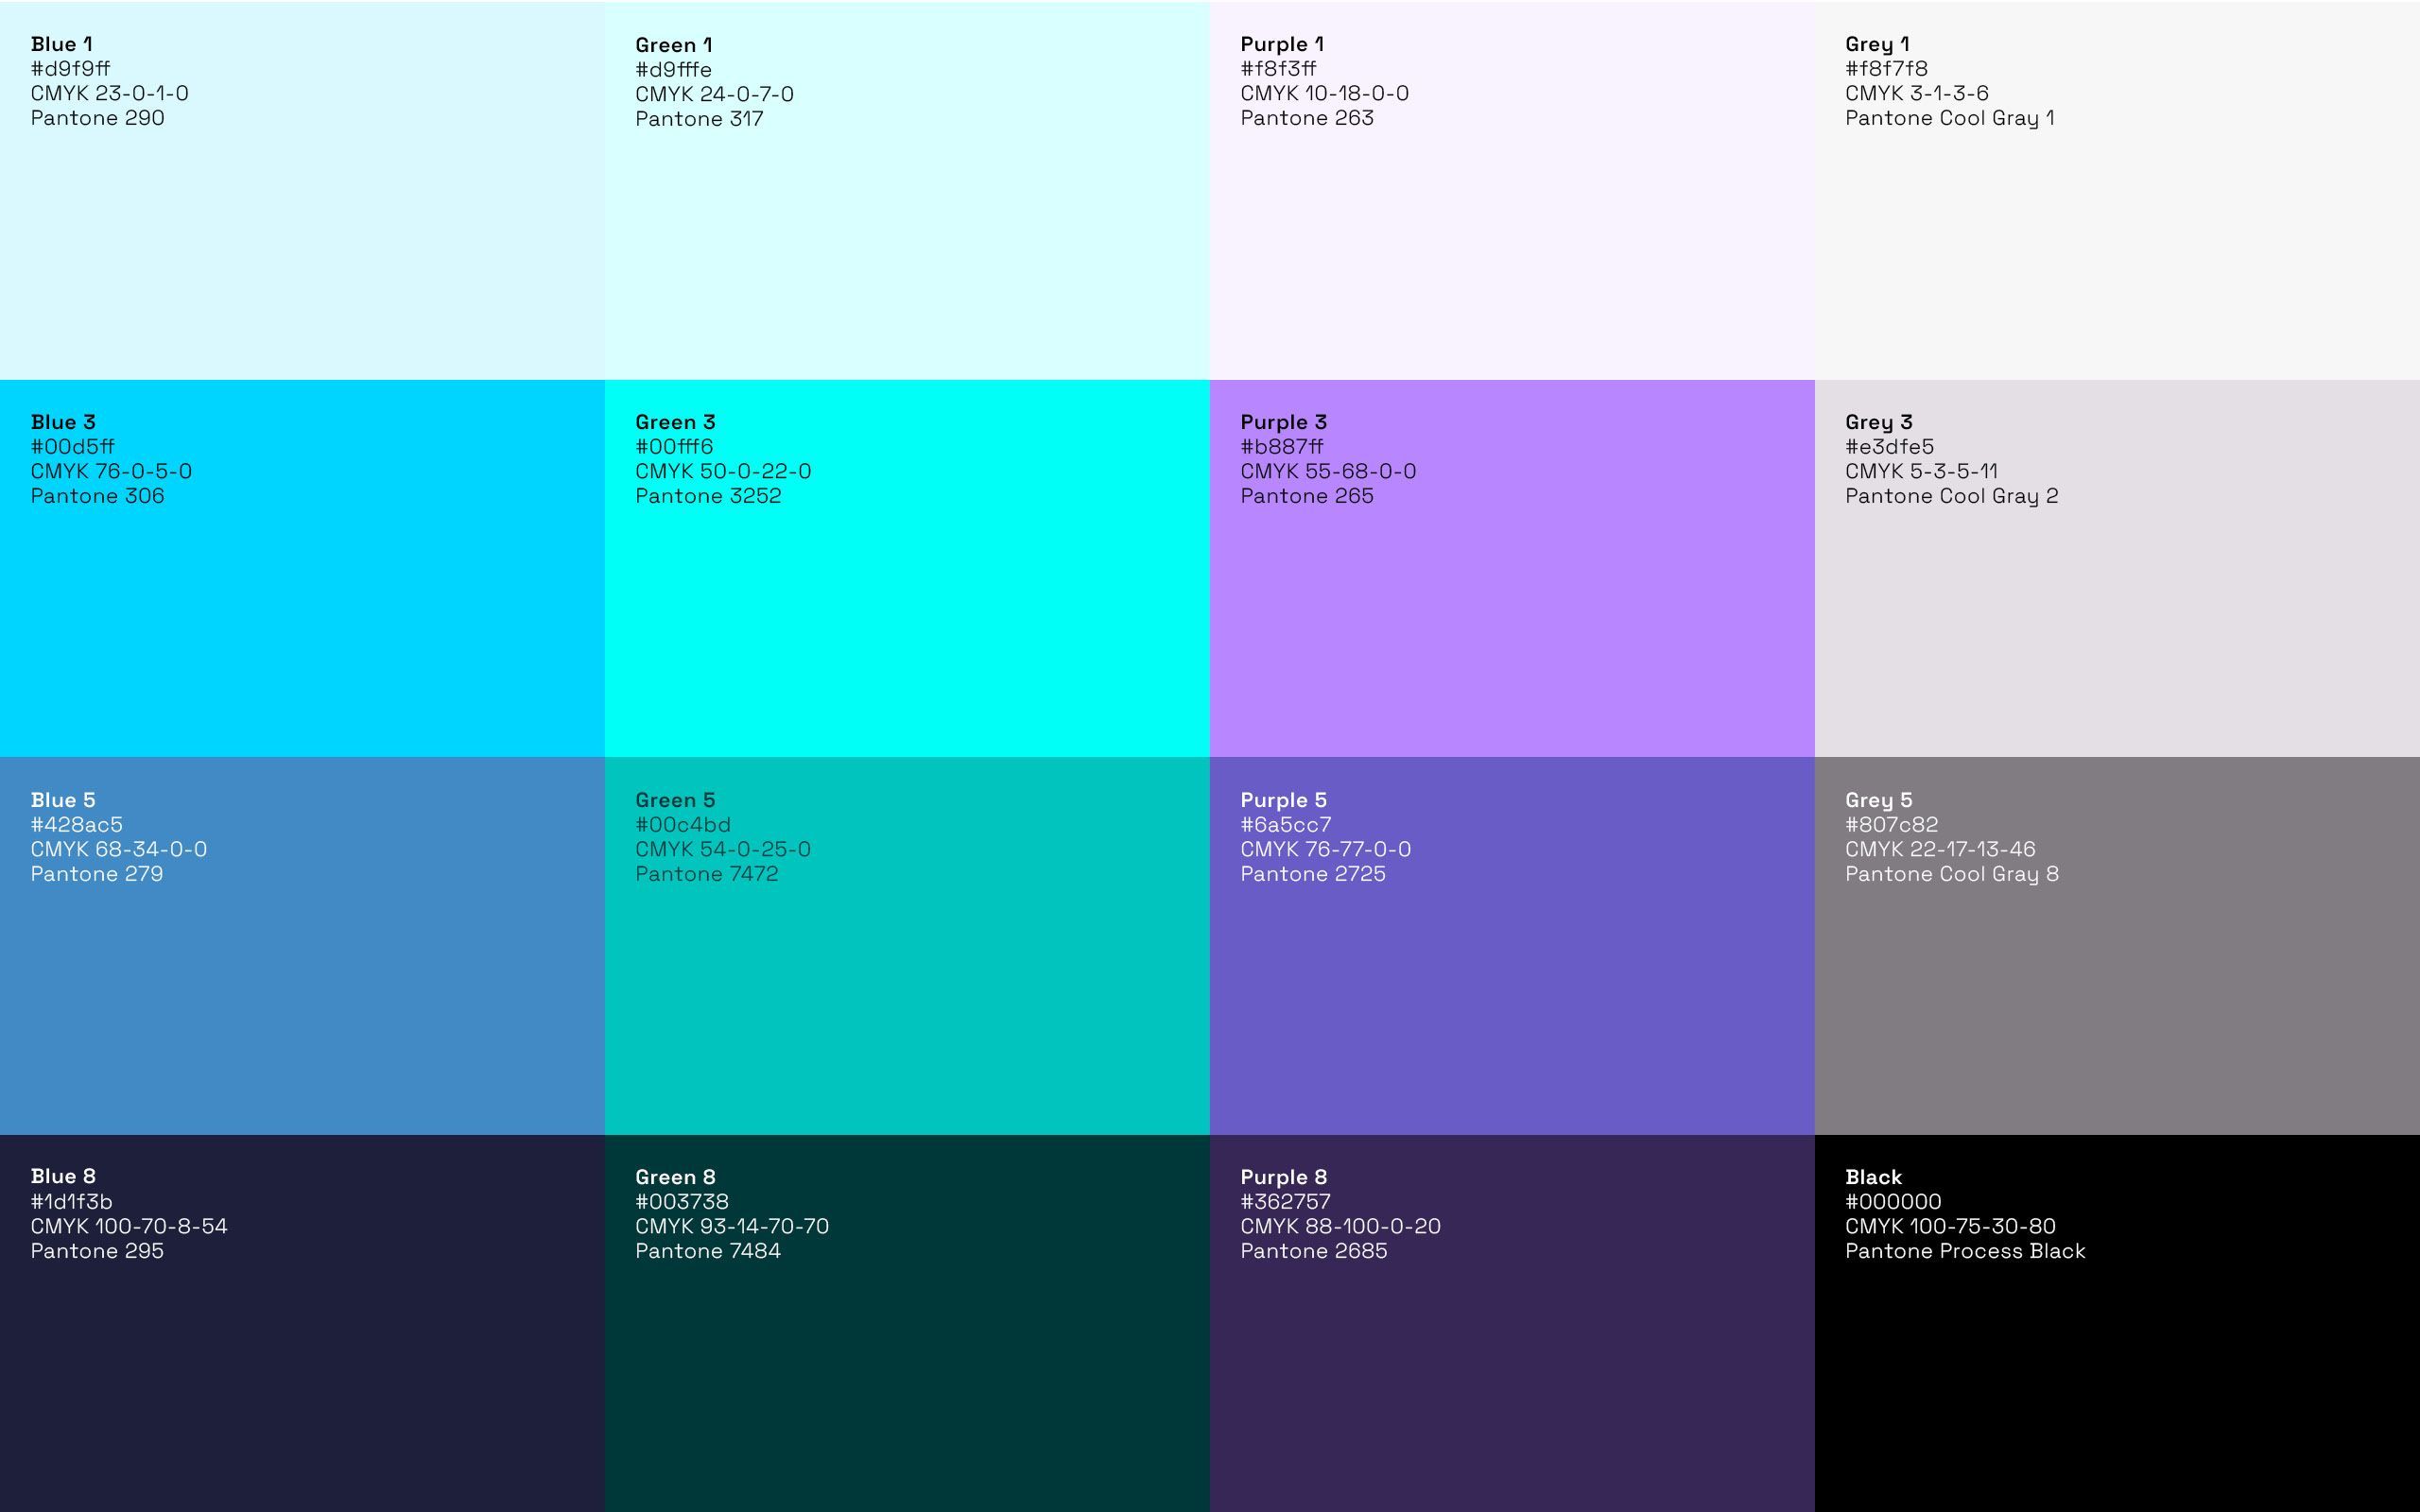2420x1512 pixels.
Task: Click the Grey 3 swatch title
Action: coord(1878,422)
